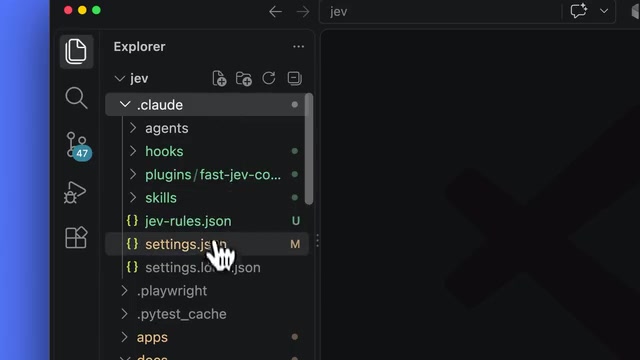The height and width of the screenshot is (360, 640).
Task: Click the macOS green zoom button
Action: [x=96, y=10]
